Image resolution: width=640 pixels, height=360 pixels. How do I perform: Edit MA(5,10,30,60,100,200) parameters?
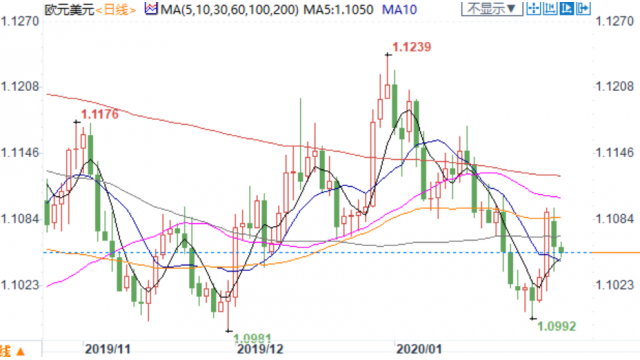229,9
